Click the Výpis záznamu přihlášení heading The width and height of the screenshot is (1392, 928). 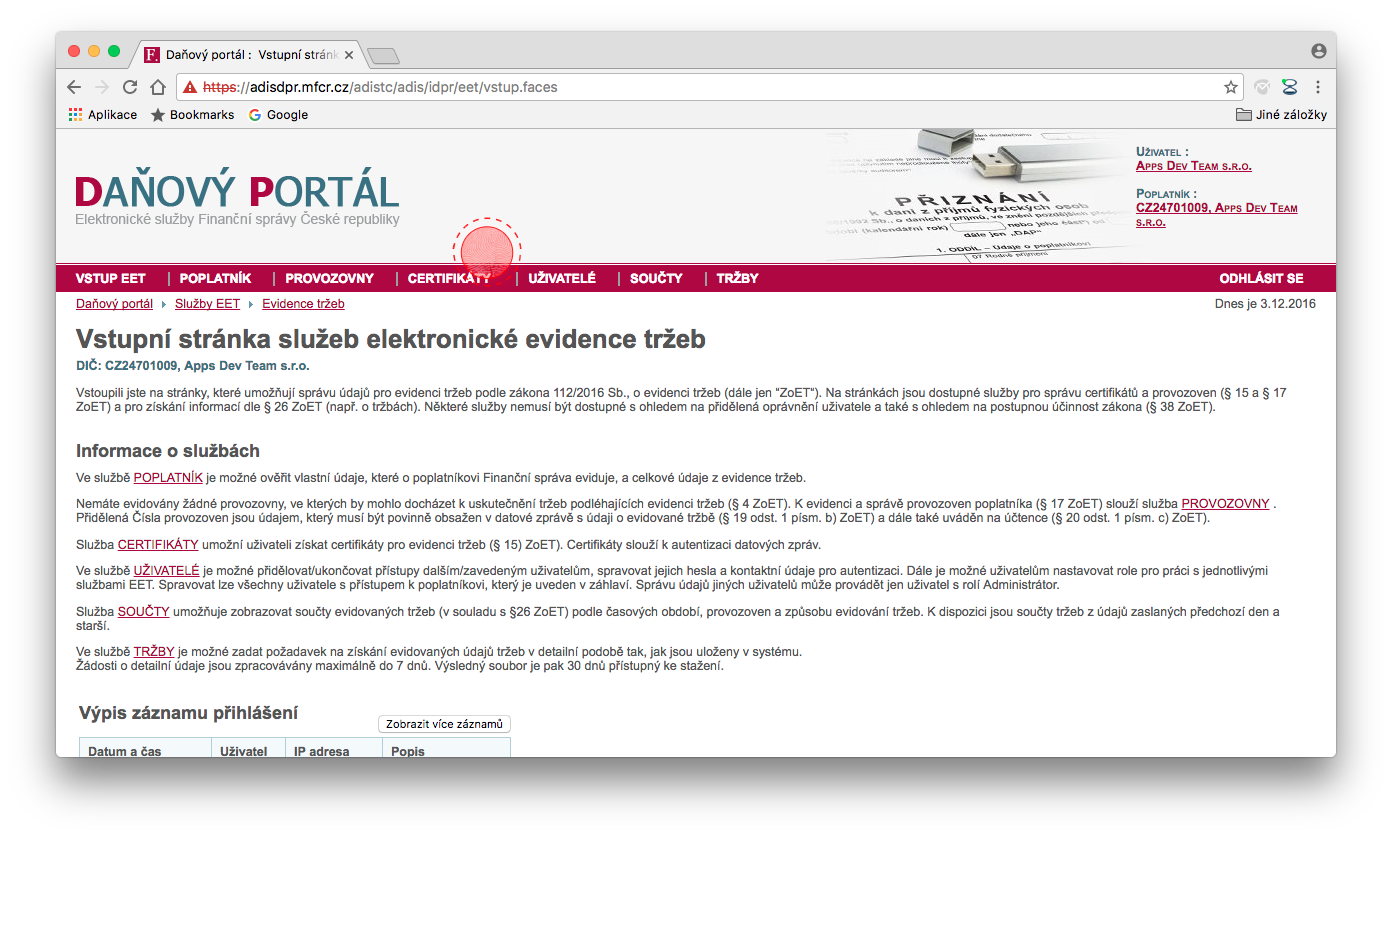[188, 713]
